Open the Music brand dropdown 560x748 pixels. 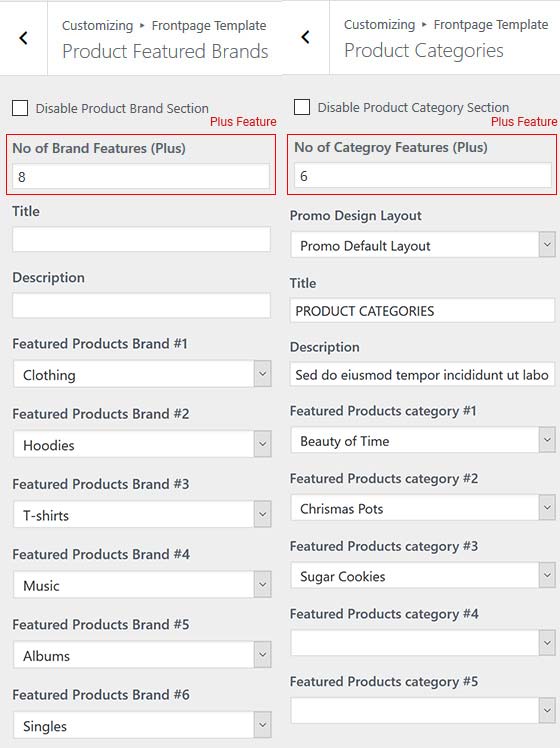tap(142, 585)
